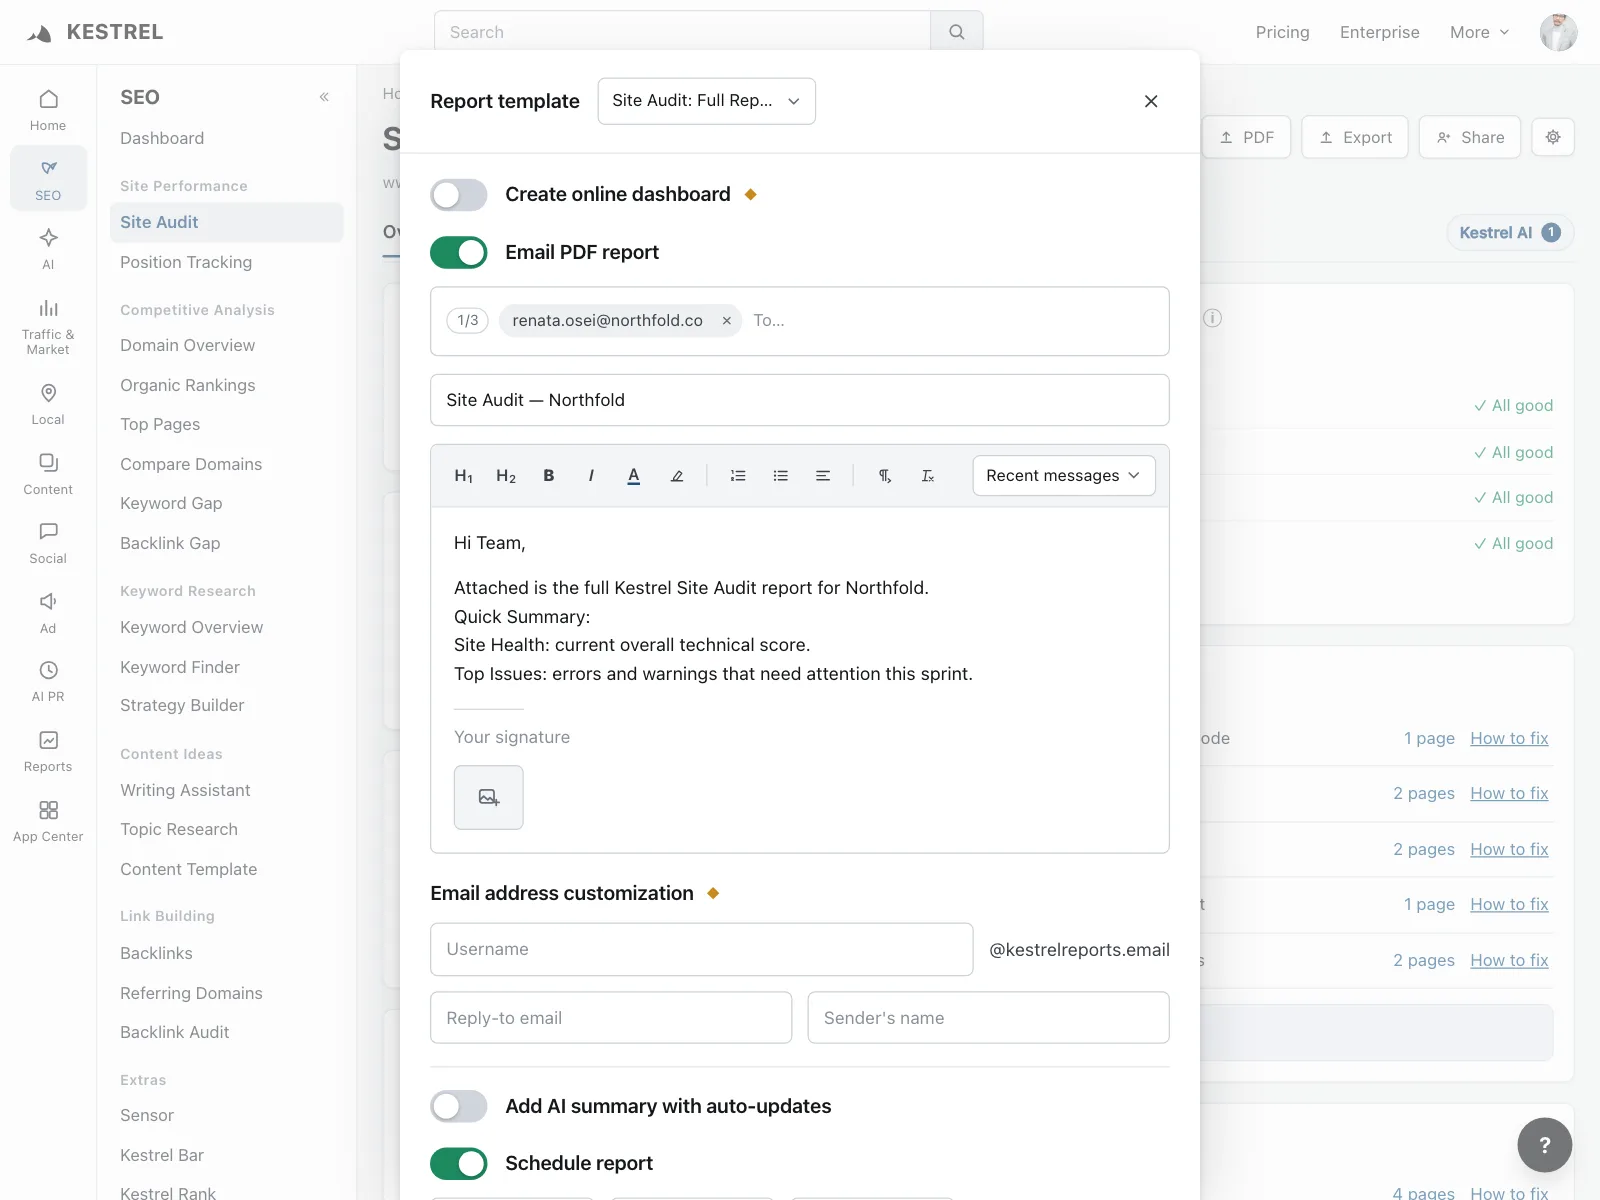Screen dimensions: 1600x1200
Task: Open Recent messages dropdown
Action: pyautogui.click(x=1064, y=476)
